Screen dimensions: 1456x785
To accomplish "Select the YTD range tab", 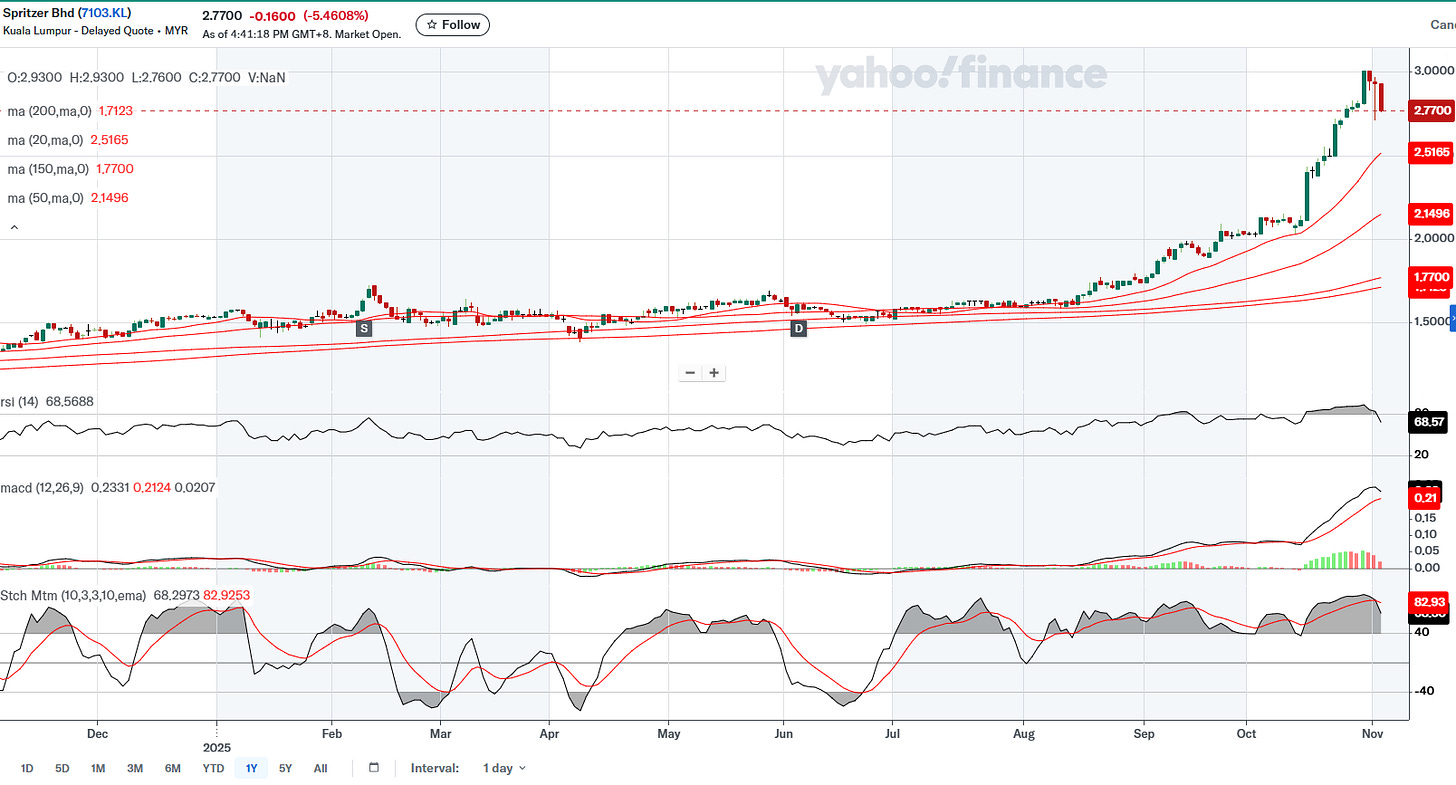I will tap(213, 768).
